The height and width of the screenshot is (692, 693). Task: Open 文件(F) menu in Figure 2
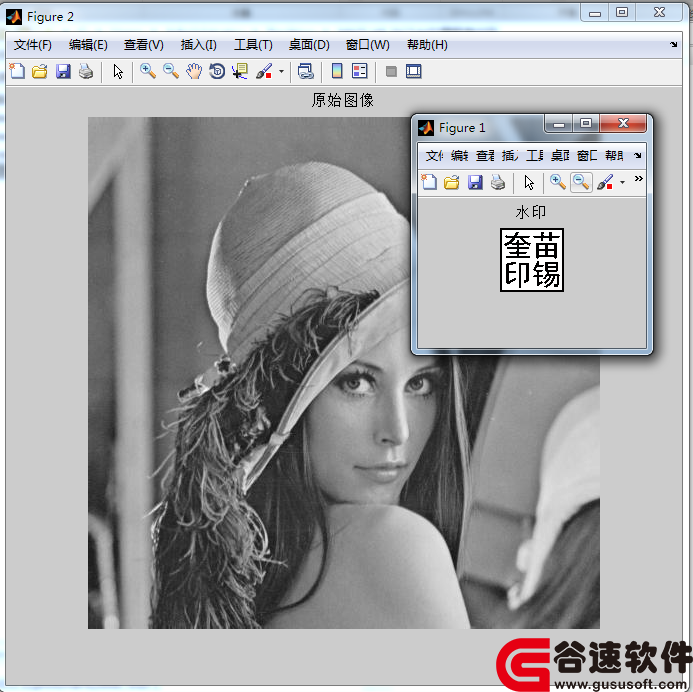click(33, 45)
